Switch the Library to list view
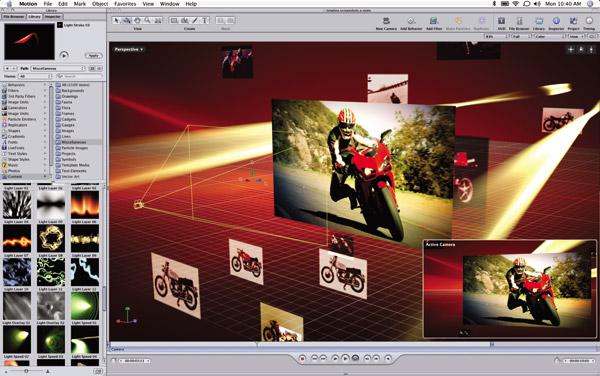Viewport: 600px width, 376px height. (99, 68)
